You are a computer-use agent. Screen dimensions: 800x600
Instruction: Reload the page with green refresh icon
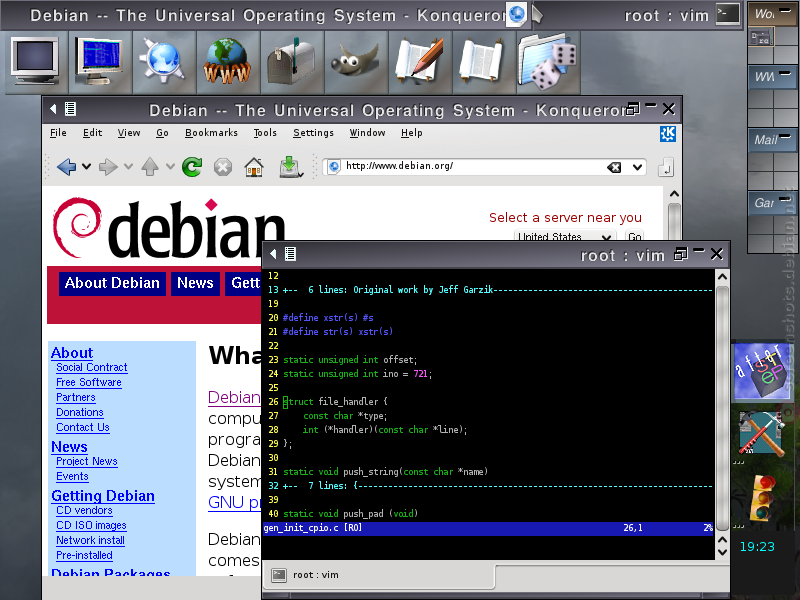[x=192, y=166]
